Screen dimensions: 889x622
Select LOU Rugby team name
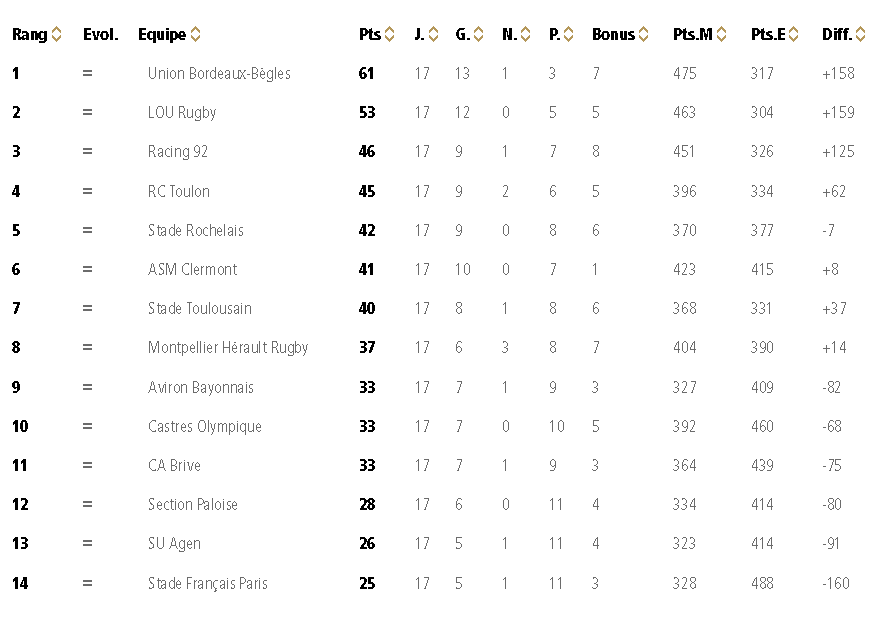click(x=182, y=113)
